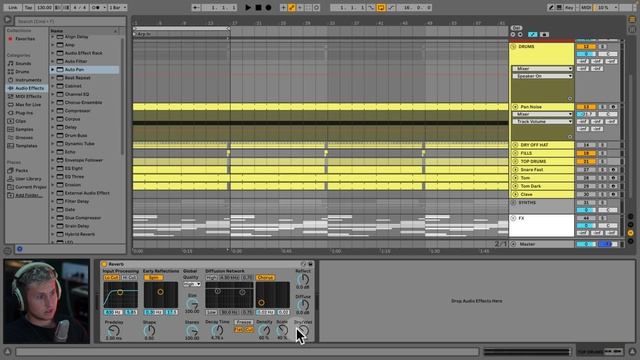Open the Track Volume automation dropdown
This screenshot has width=640, height=360.
pyautogui.click(x=542, y=122)
